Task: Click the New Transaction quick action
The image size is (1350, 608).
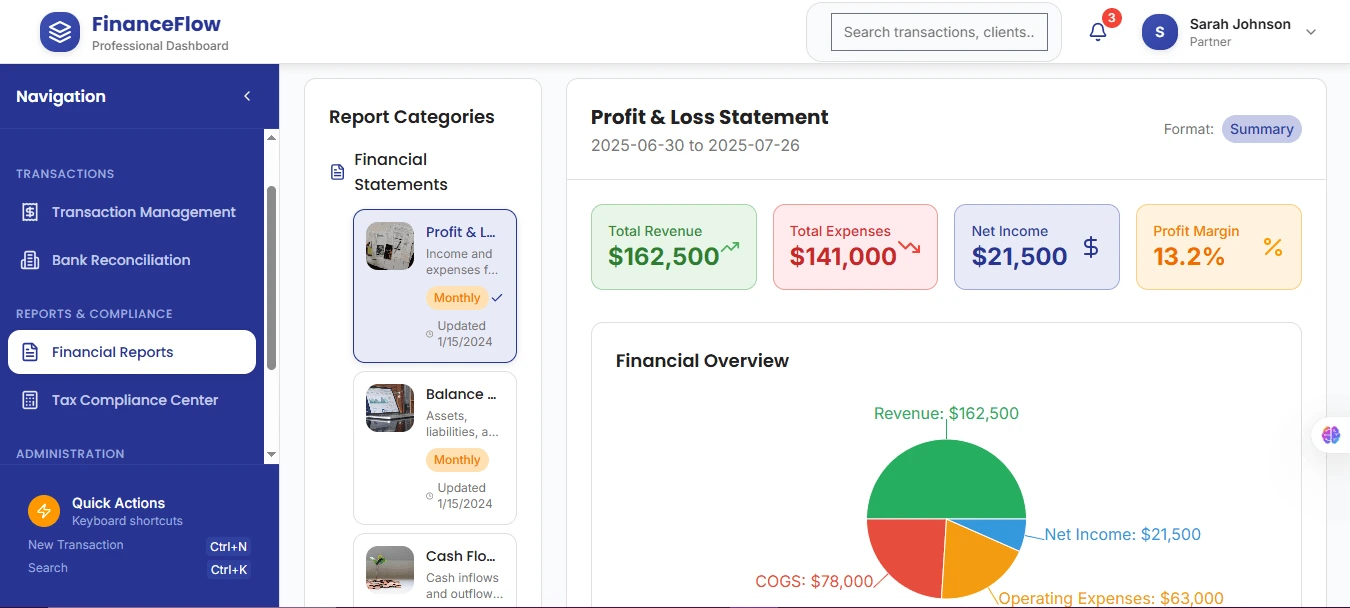Action: tap(75, 544)
